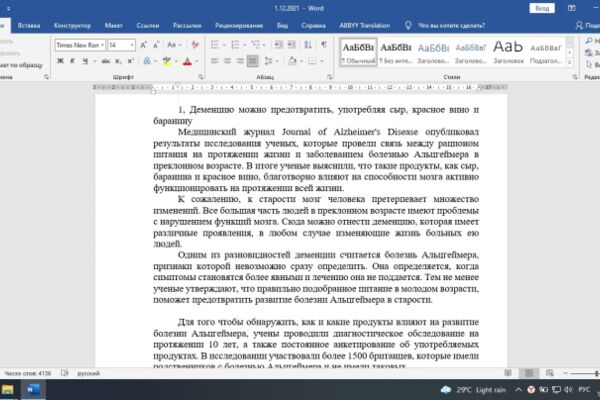Viewport: 600px width, 400px height.
Task: Click the proofing check icon in status bar
Action: click(x=64, y=373)
